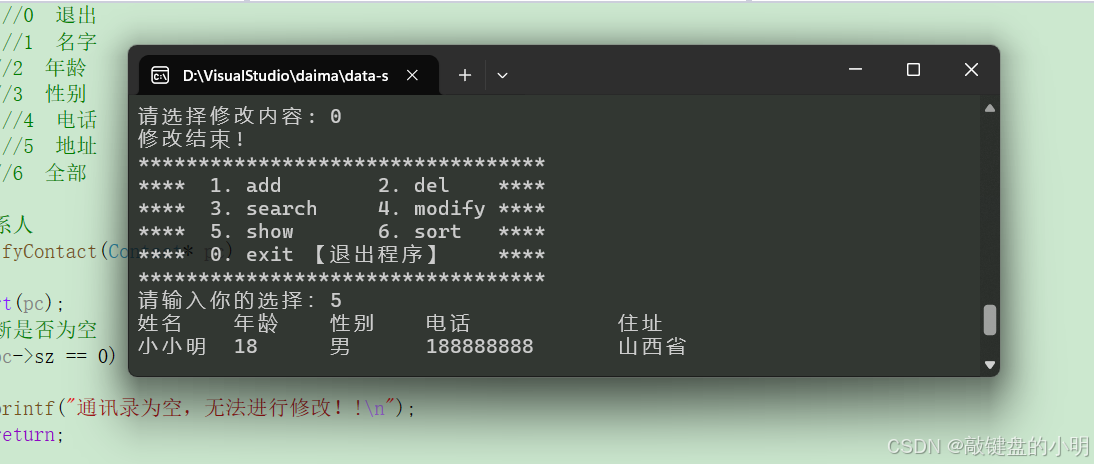Click the '//0 退出' comment in the editor

48,15
